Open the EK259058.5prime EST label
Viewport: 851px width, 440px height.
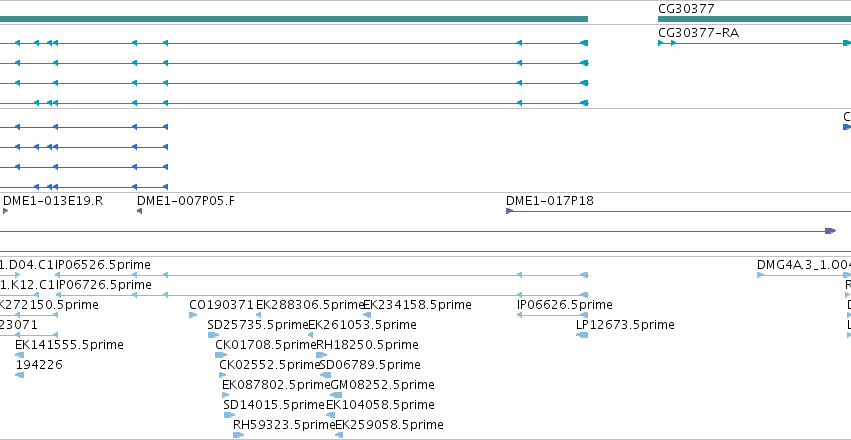(389, 425)
